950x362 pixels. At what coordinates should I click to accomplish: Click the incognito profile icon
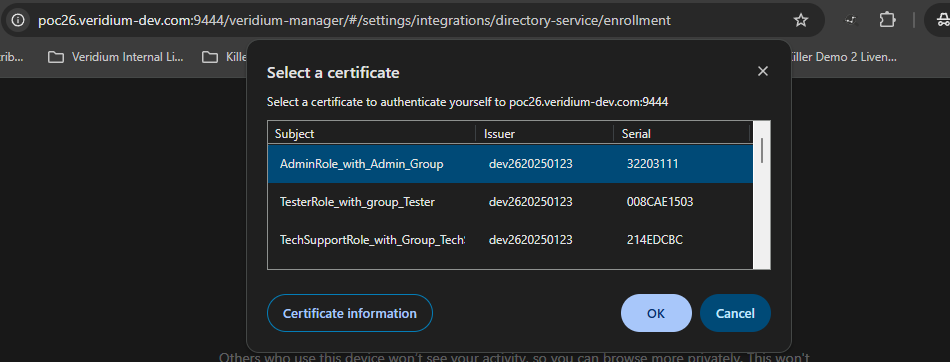(x=942, y=20)
